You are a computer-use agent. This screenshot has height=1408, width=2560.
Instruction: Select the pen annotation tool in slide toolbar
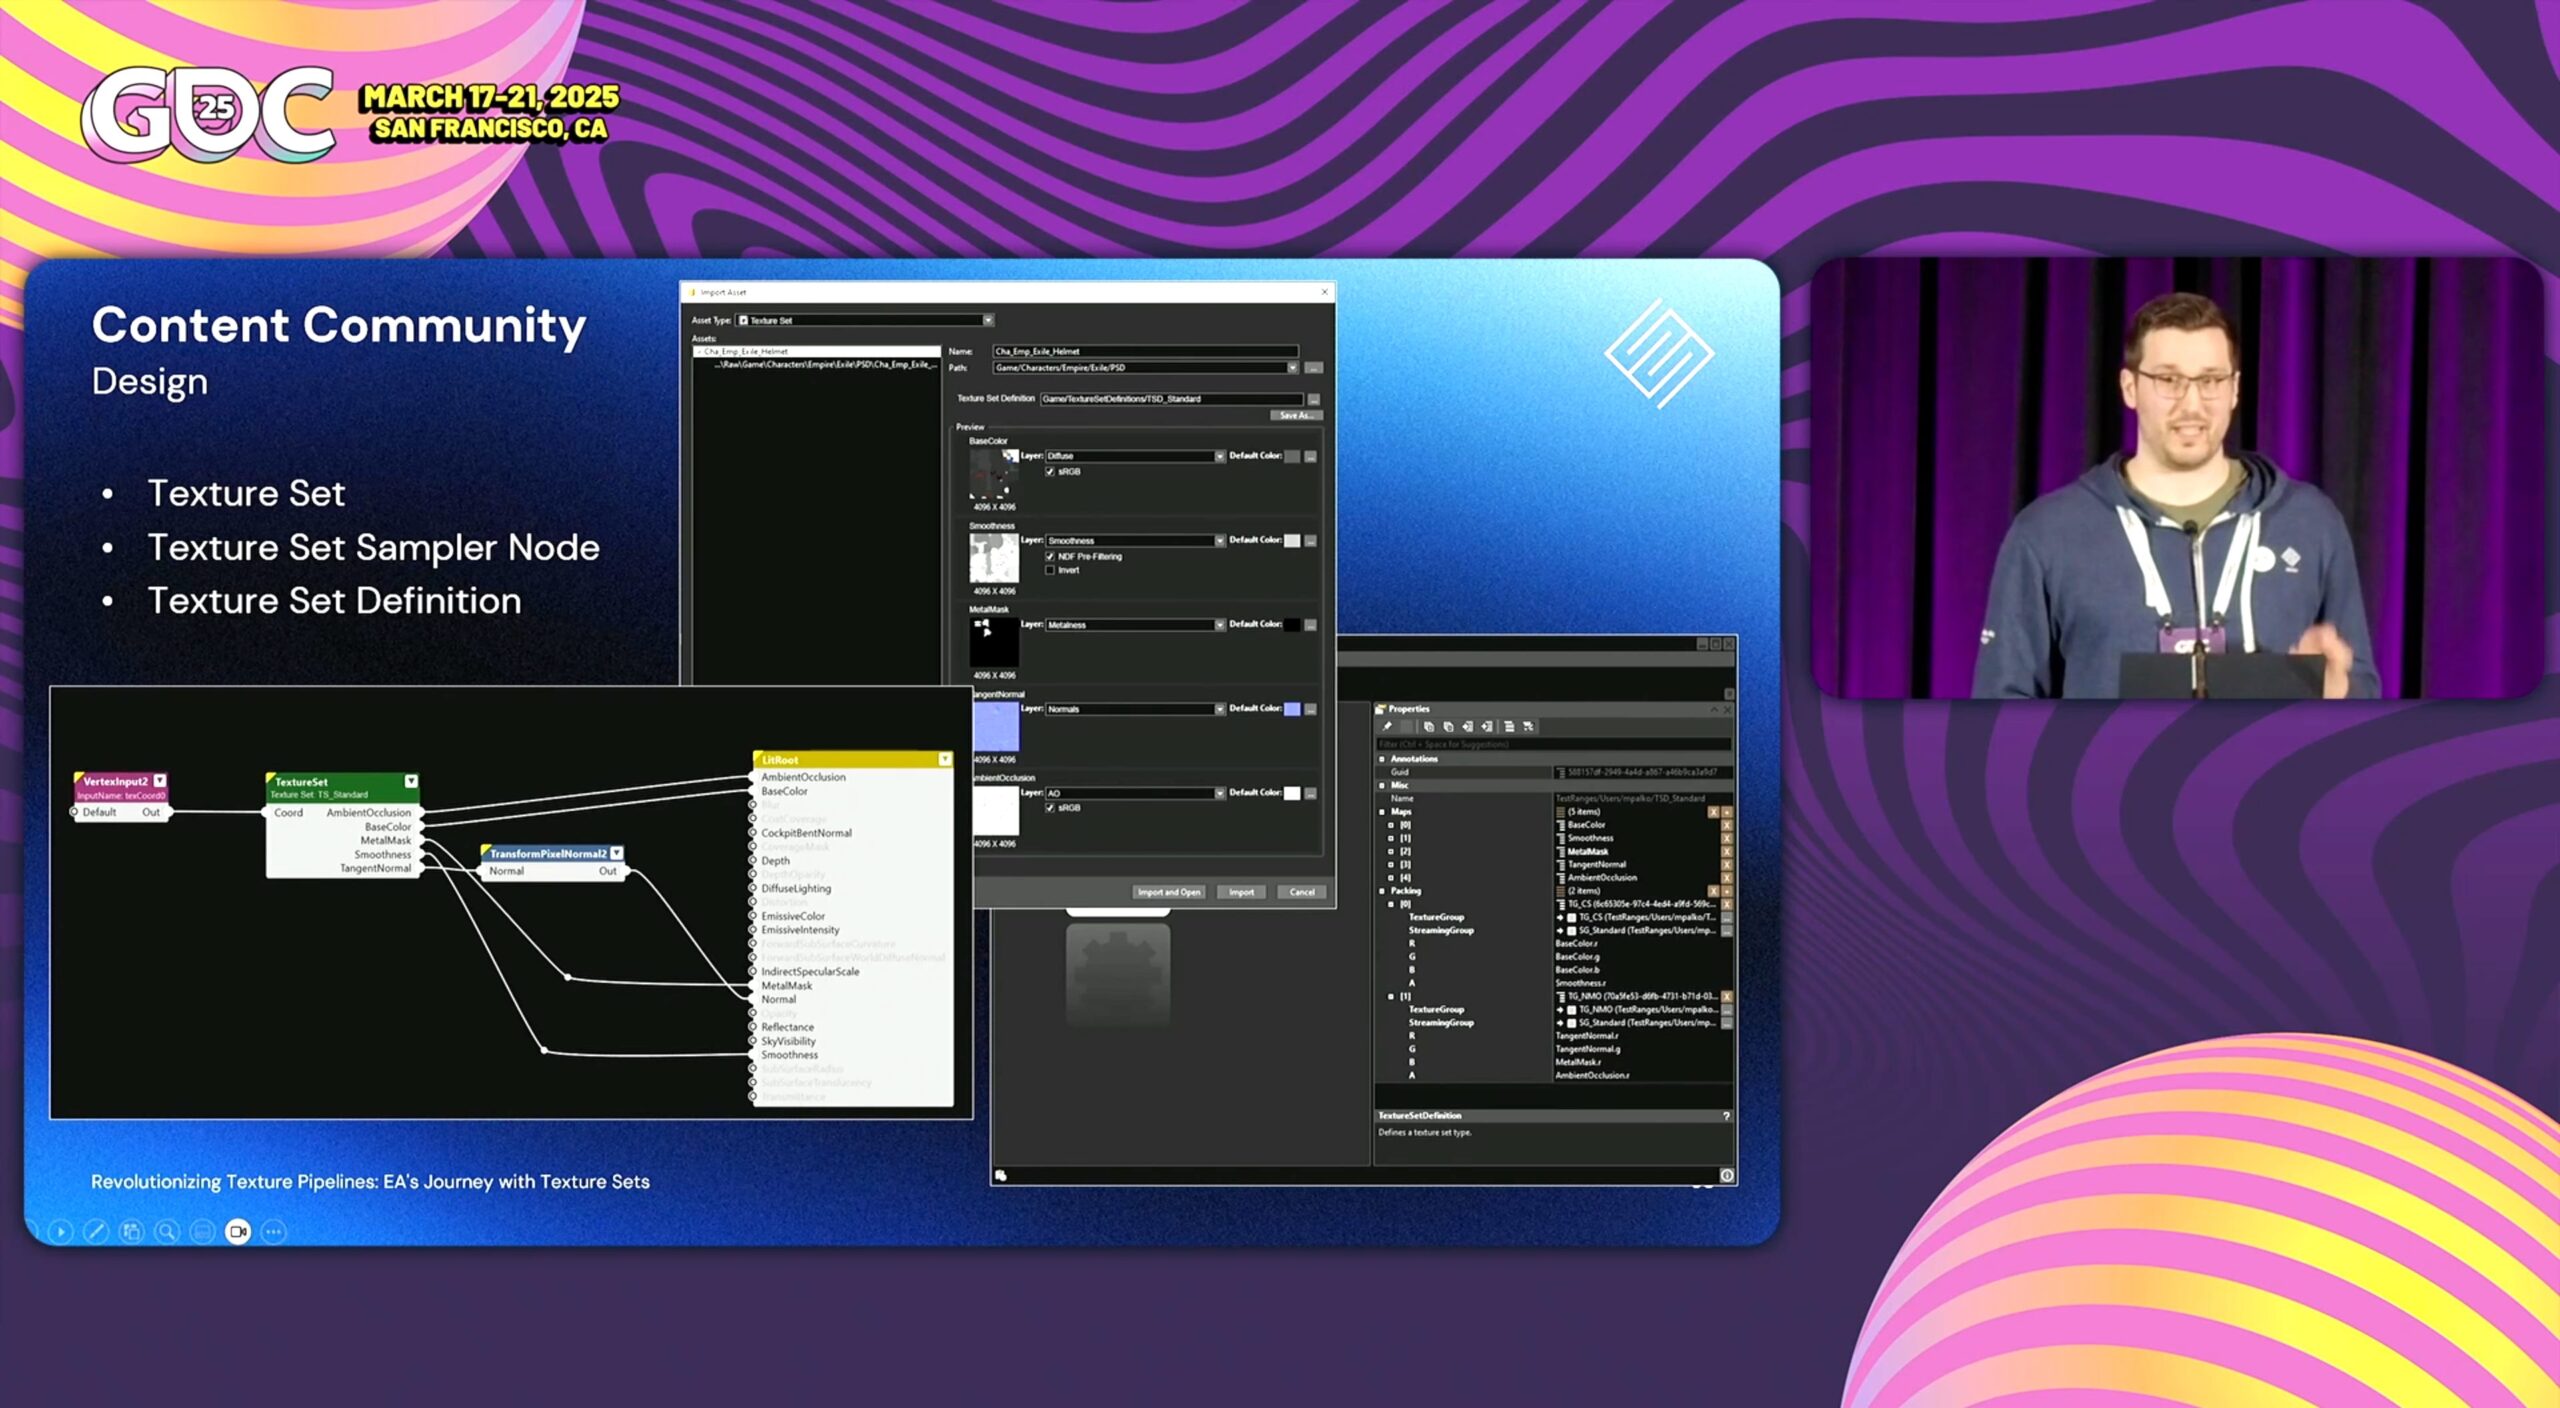(x=96, y=1231)
